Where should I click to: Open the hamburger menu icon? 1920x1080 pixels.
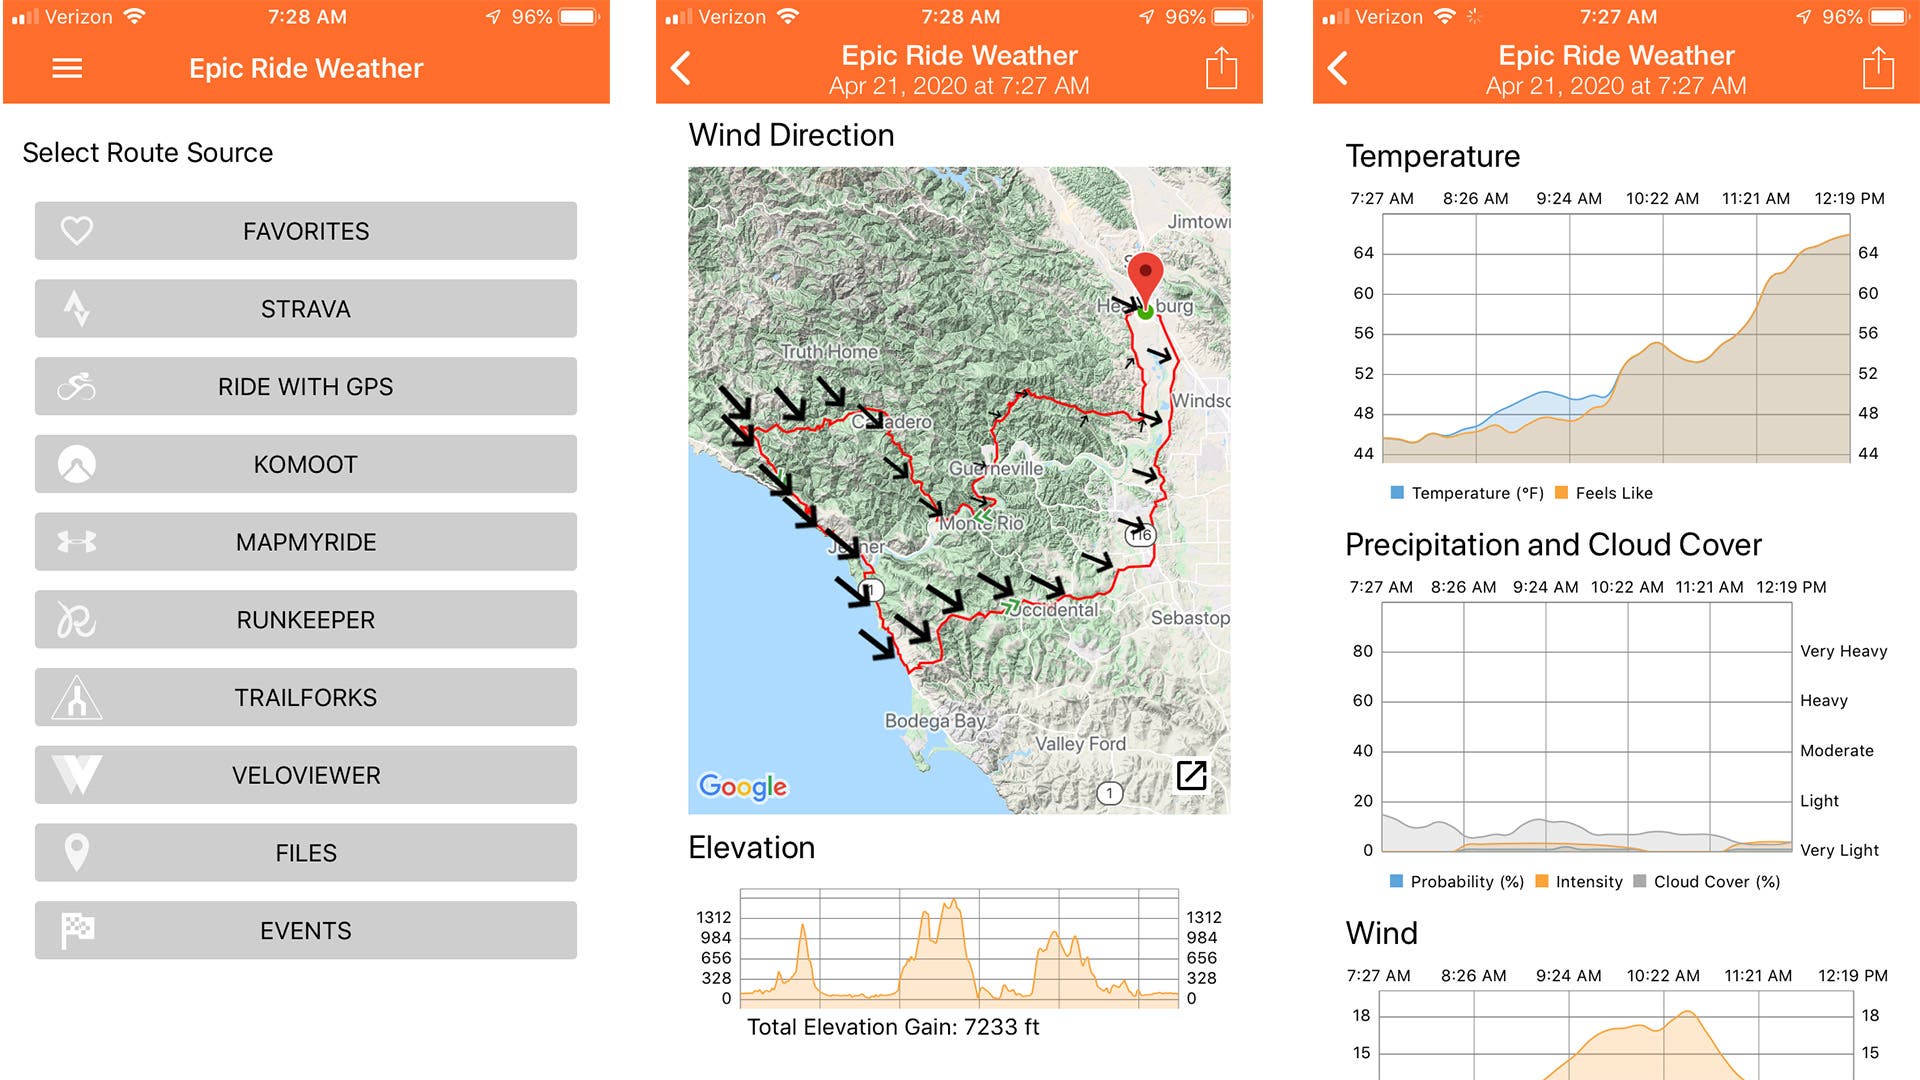(67, 68)
